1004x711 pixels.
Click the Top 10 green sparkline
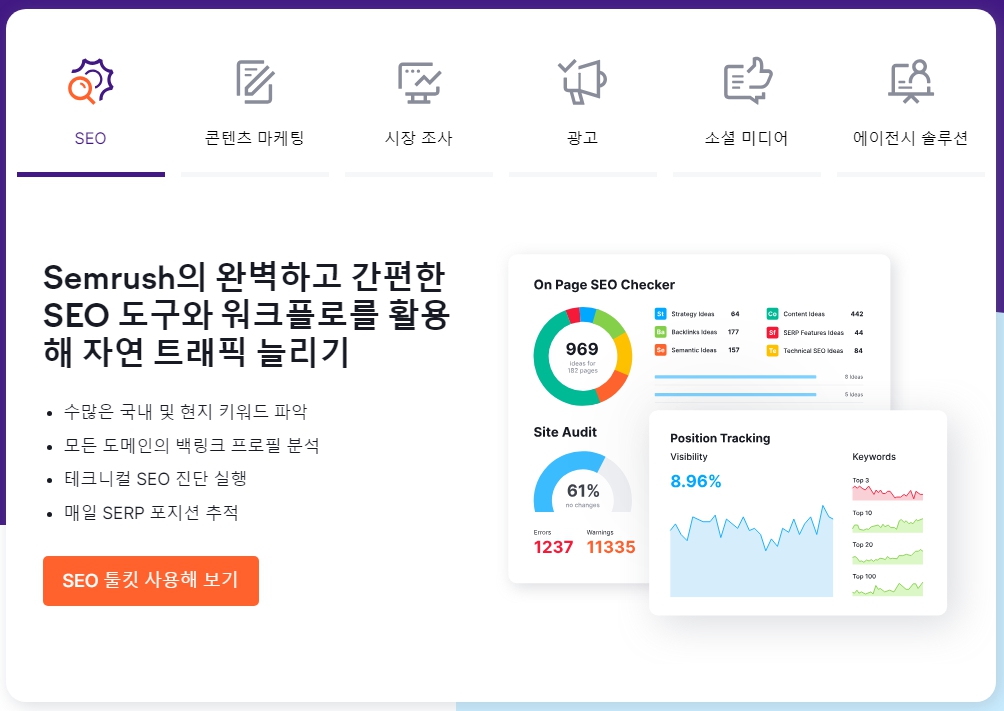887,525
